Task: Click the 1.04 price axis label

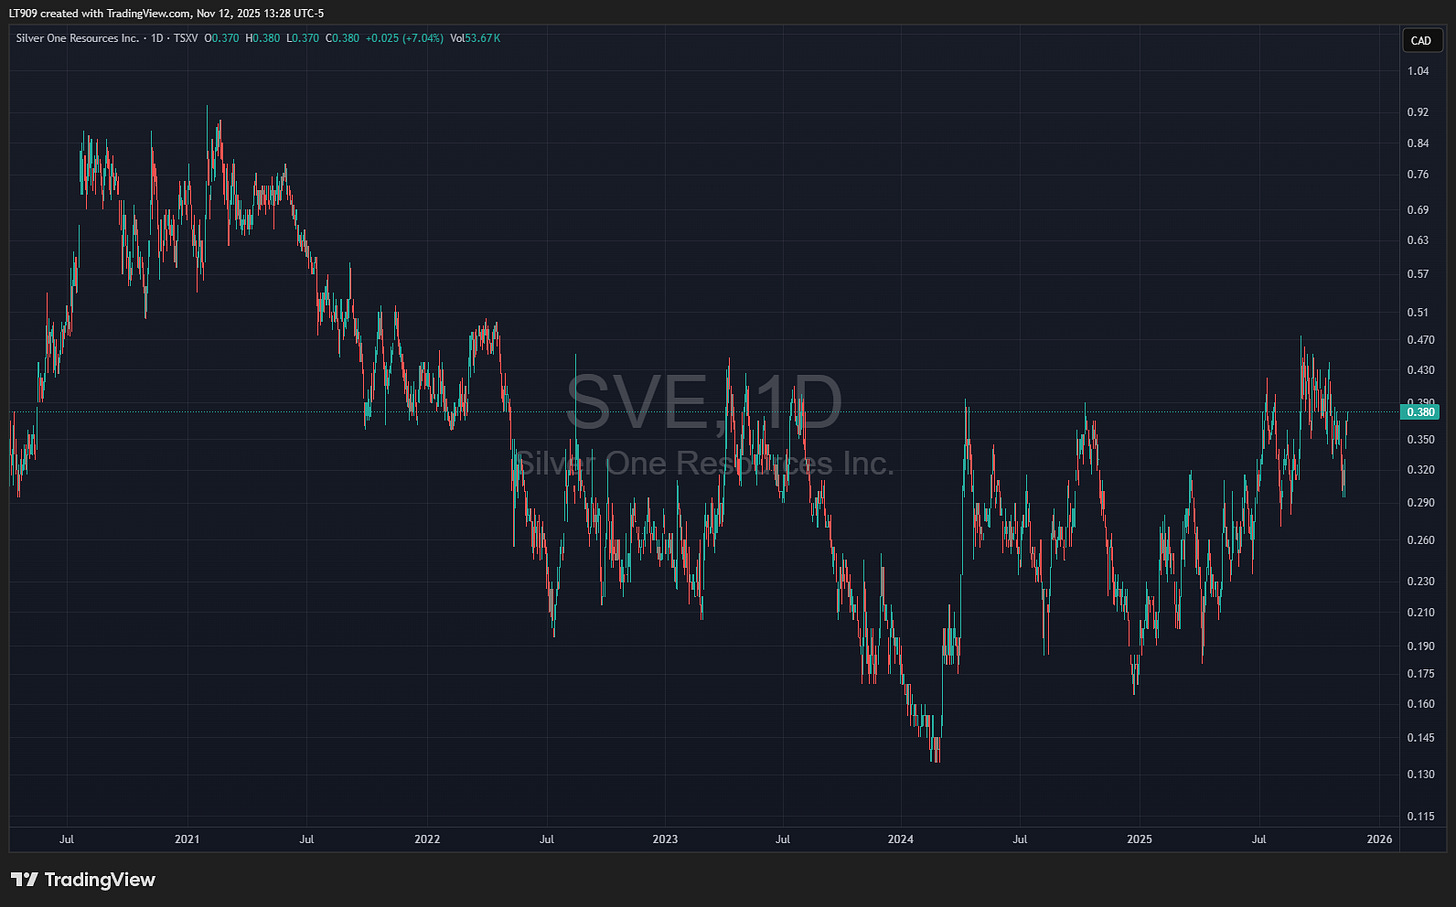Action: [x=1418, y=71]
